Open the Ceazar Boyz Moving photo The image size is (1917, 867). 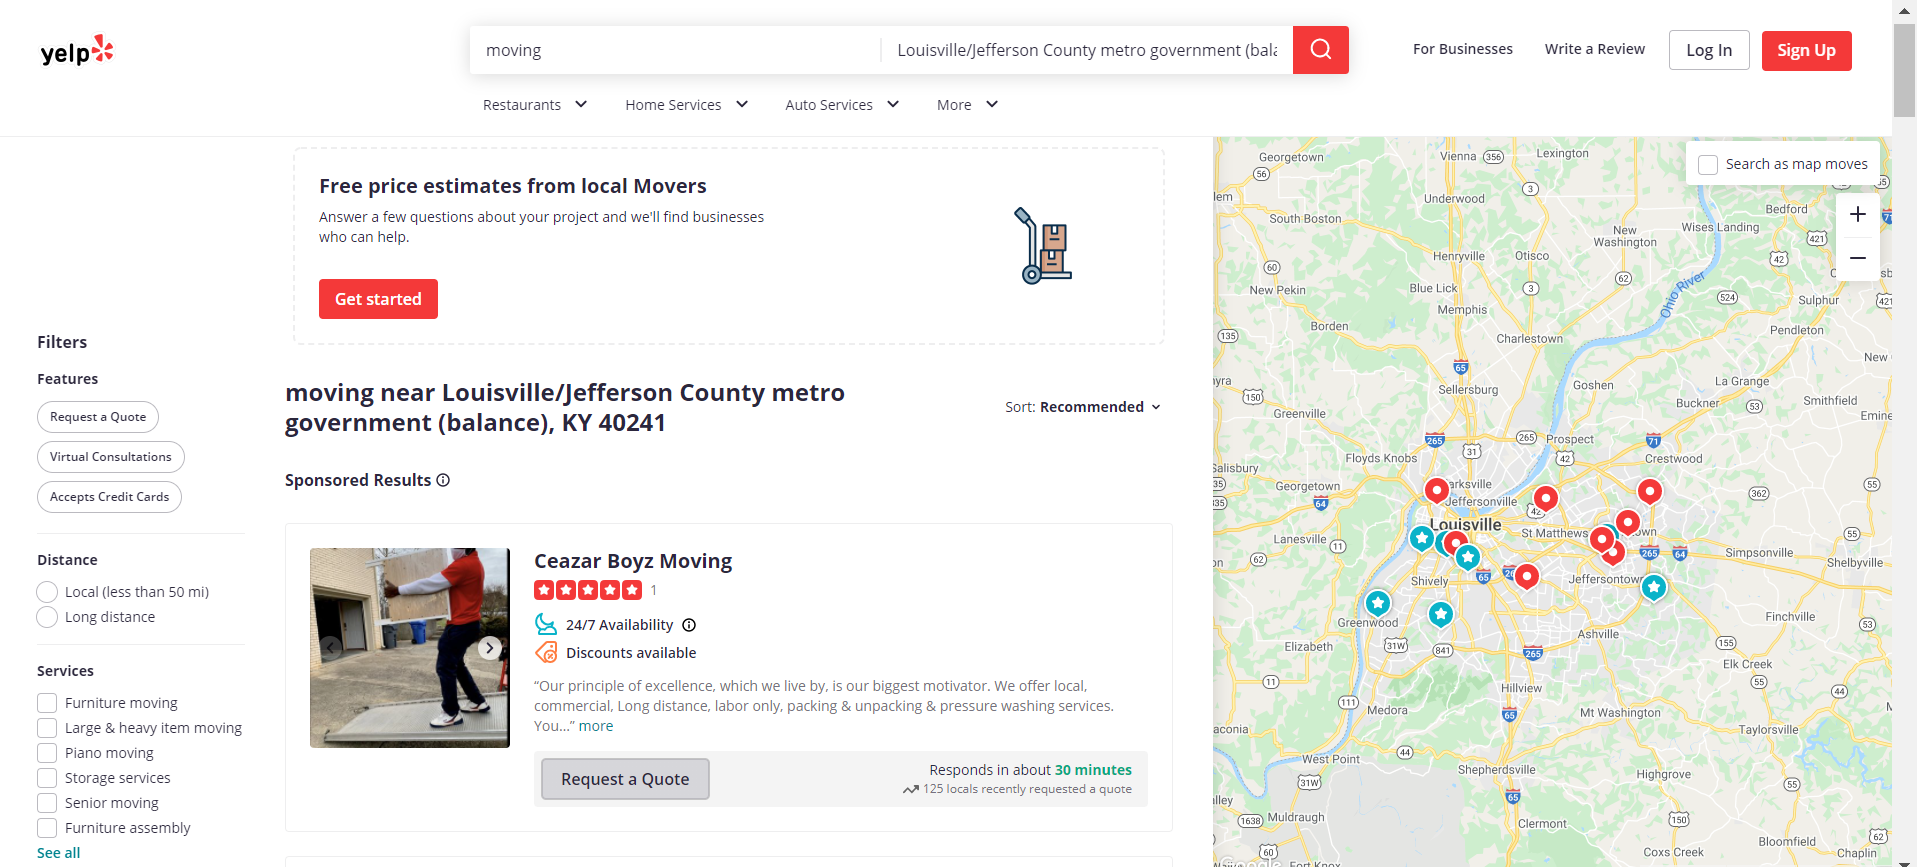point(410,648)
